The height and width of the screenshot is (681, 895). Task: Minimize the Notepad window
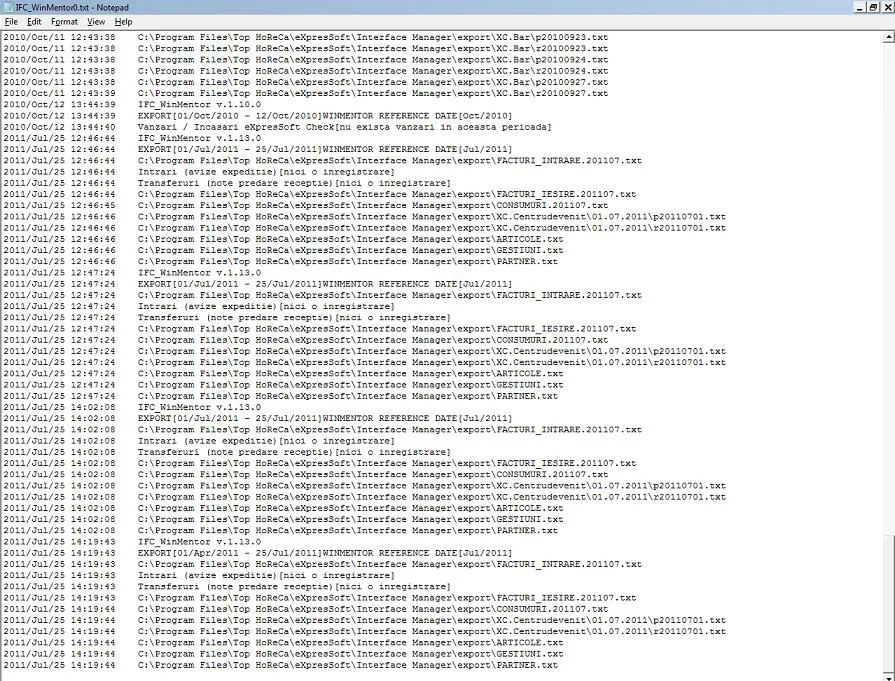pos(860,7)
